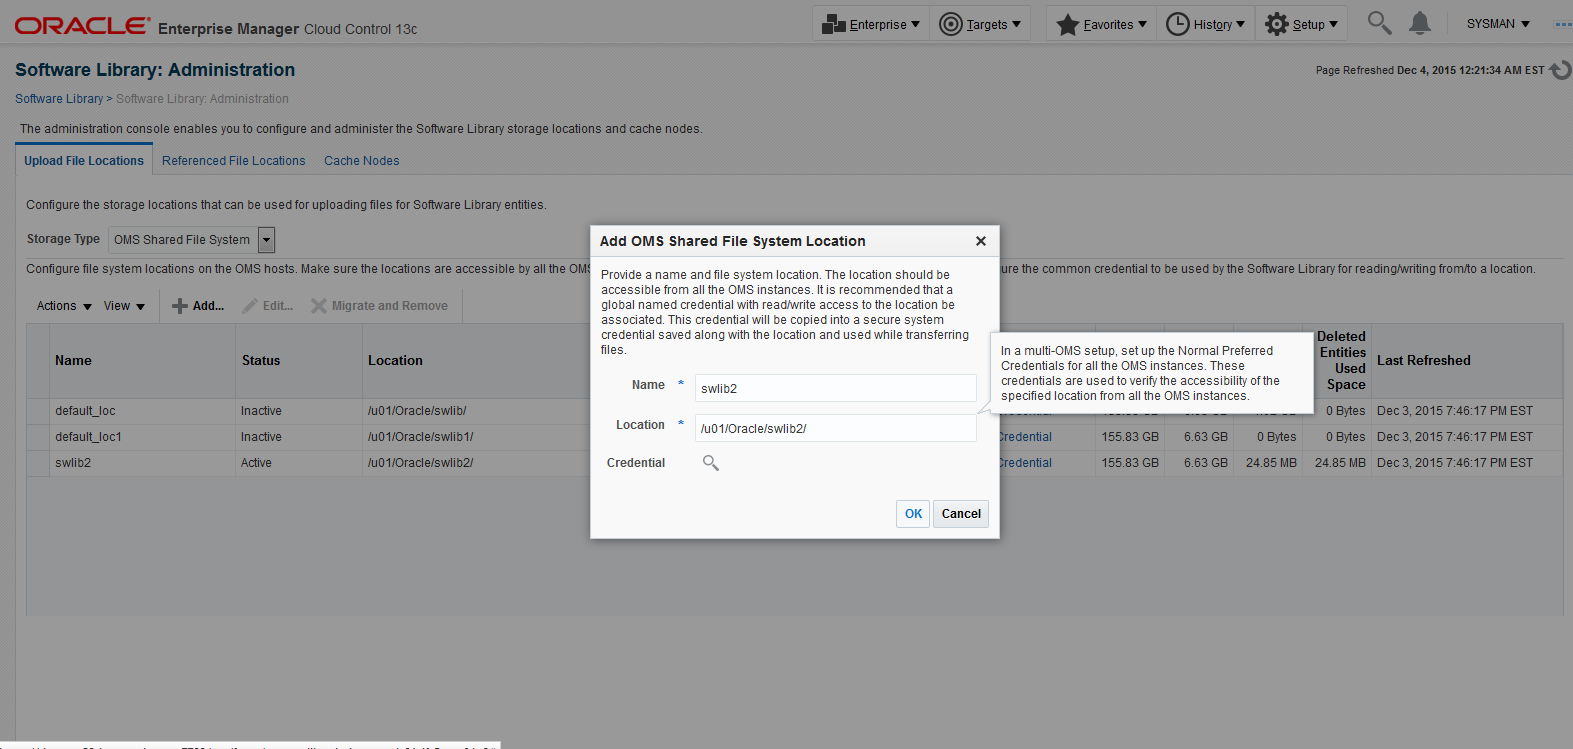Screen dimensions: 1573x749
Task: Click the Status column header
Action: point(298,361)
